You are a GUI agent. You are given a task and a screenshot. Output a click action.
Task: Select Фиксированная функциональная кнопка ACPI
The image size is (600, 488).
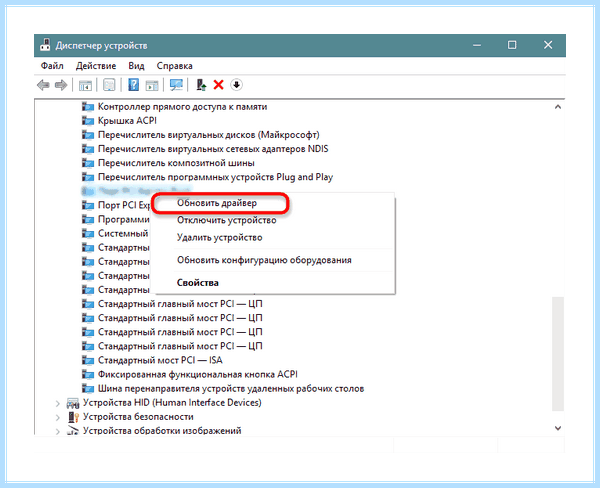197,374
